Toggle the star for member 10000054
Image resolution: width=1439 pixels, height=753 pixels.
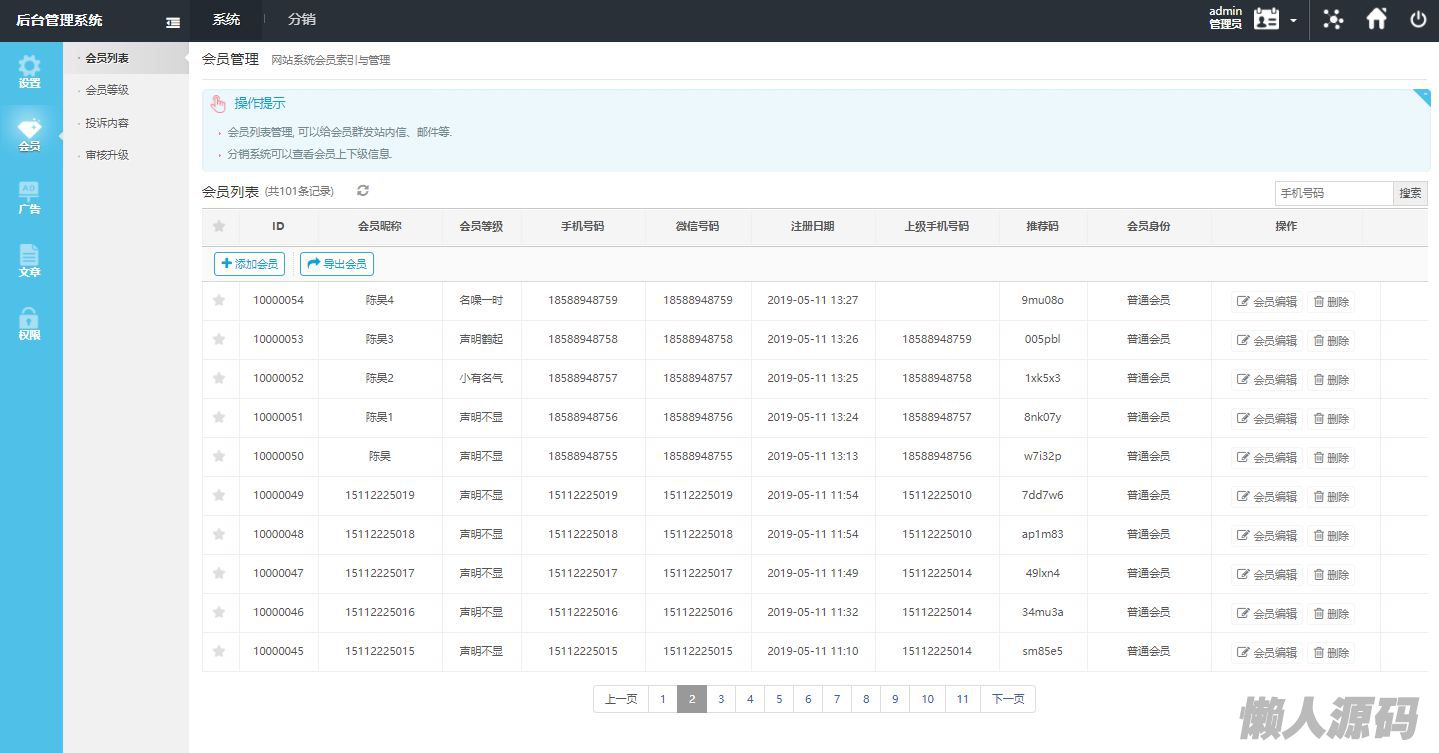point(219,300)
